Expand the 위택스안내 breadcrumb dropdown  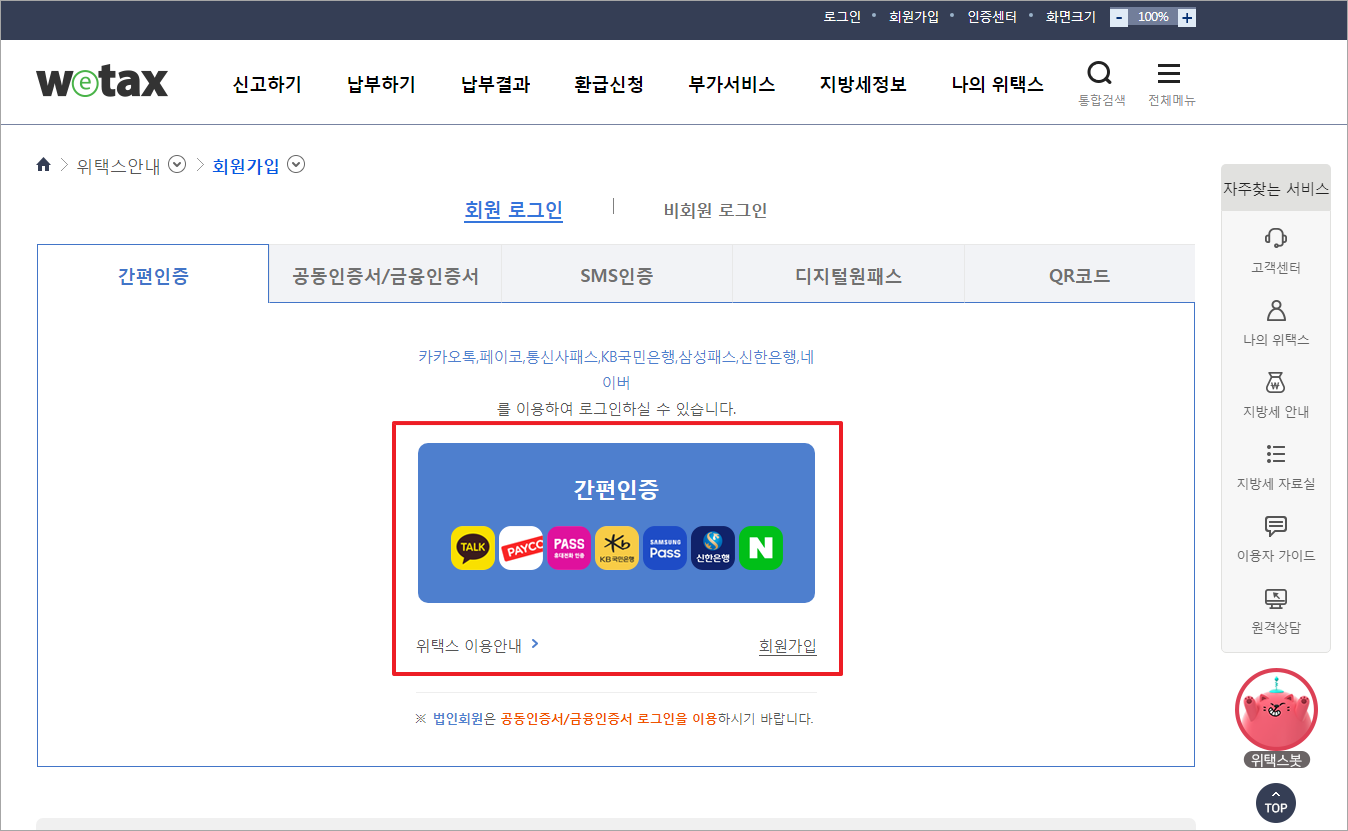177,165
